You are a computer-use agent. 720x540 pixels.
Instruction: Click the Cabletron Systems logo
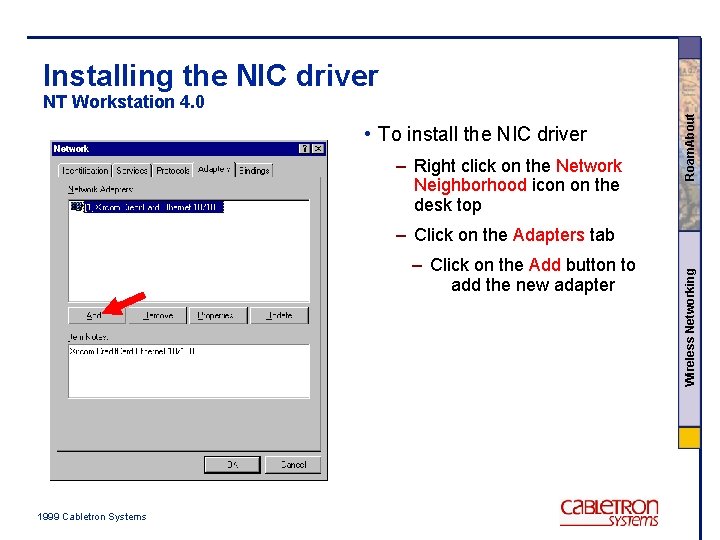pos(609,512)
